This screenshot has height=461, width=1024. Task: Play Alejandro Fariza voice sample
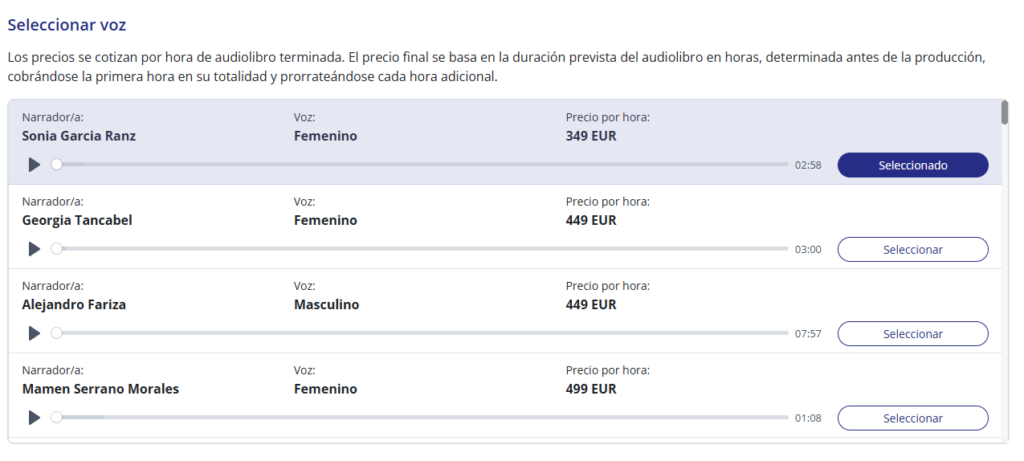(x=34, y=333)
